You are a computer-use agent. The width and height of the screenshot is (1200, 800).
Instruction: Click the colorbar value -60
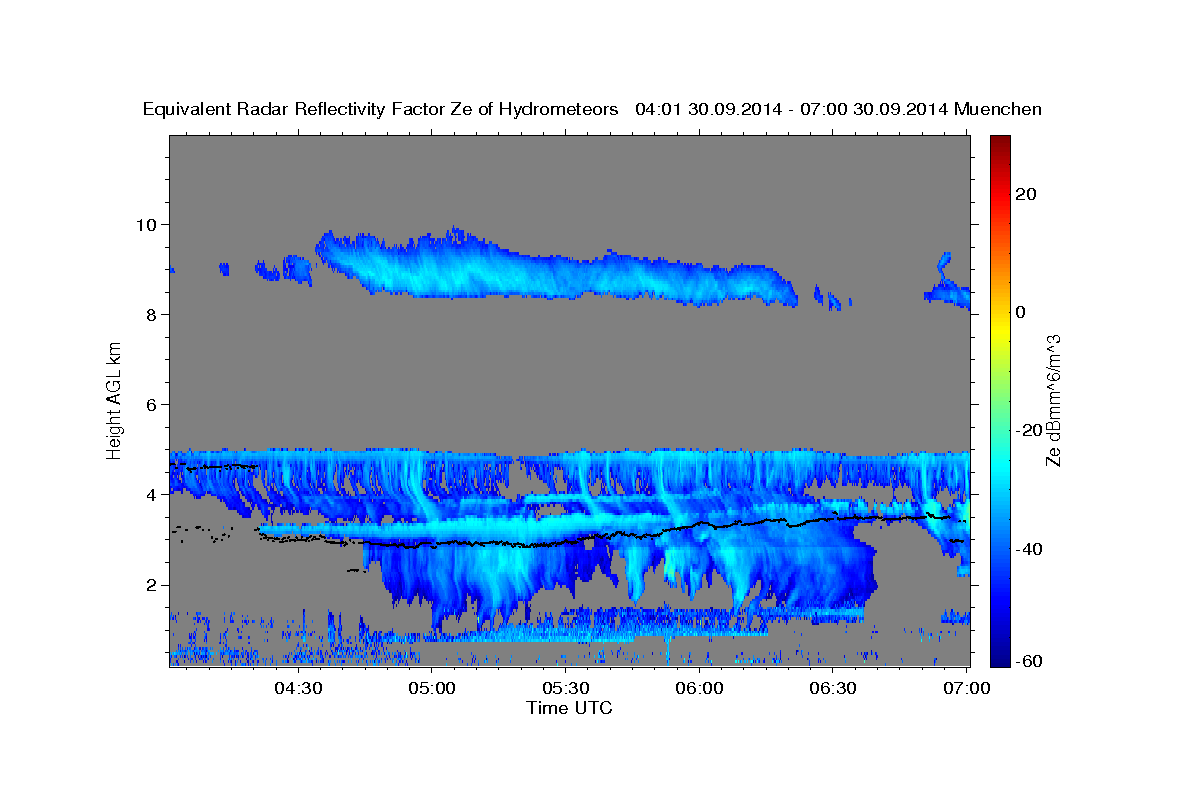pyautogui.click(x=1027, y=662)
